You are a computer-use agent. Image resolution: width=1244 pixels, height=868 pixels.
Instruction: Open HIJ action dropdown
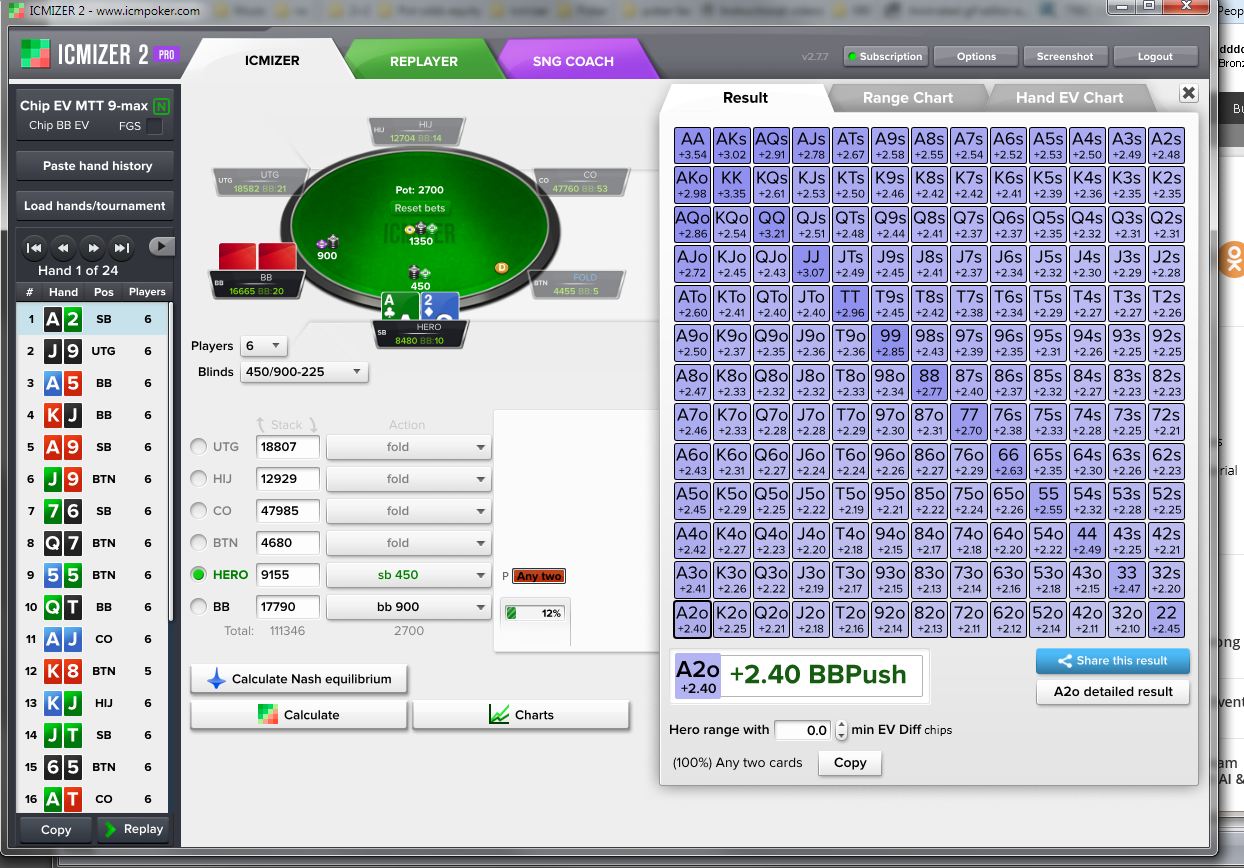pyautogui.click(x=409, y=479)
